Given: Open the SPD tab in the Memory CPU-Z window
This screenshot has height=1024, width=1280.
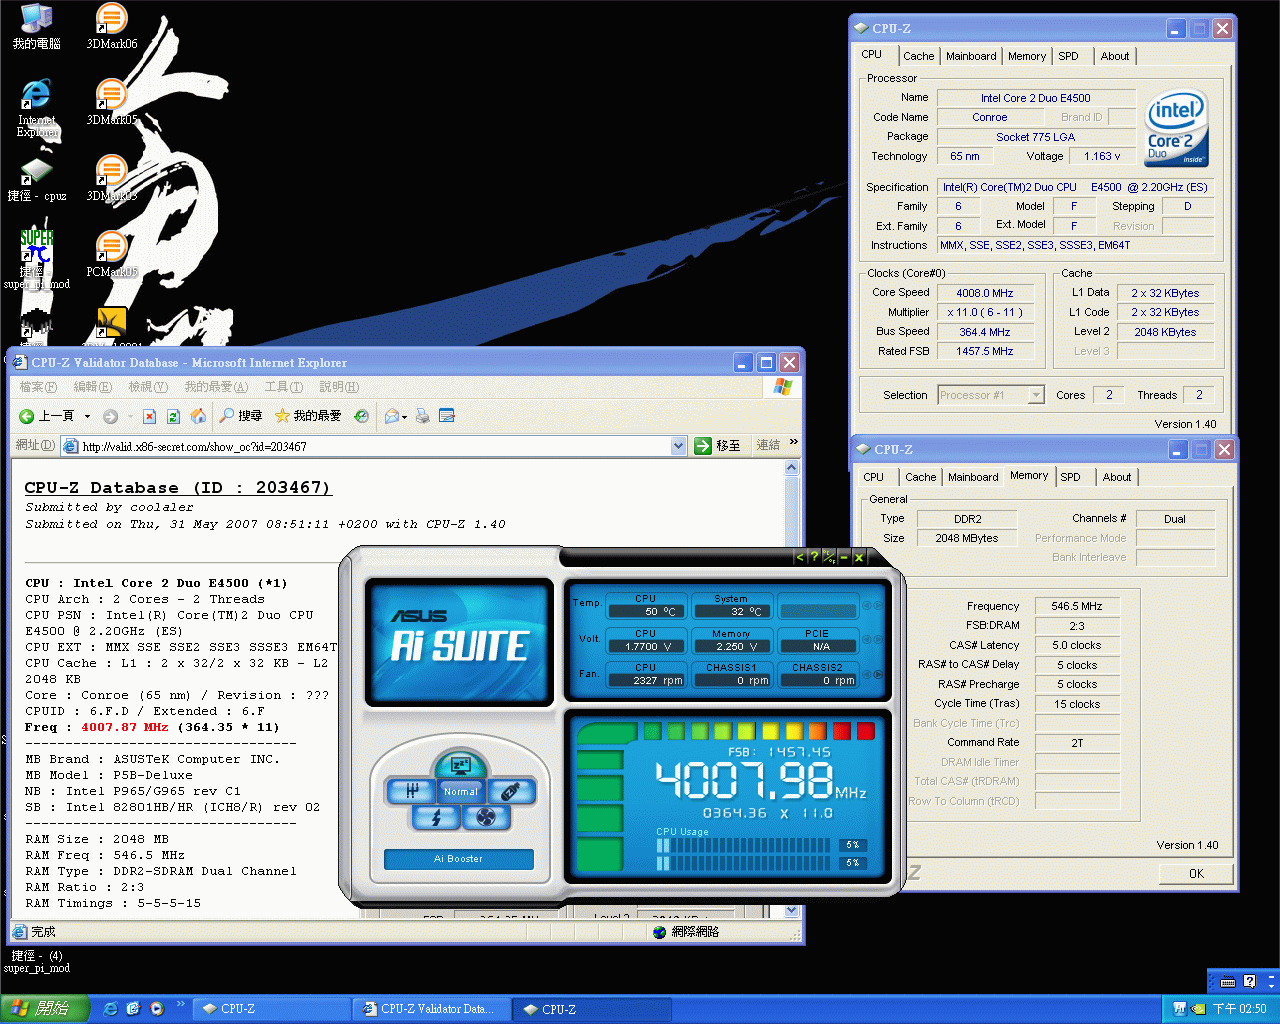Looking at the screenshot, I should click(1070, 477).
